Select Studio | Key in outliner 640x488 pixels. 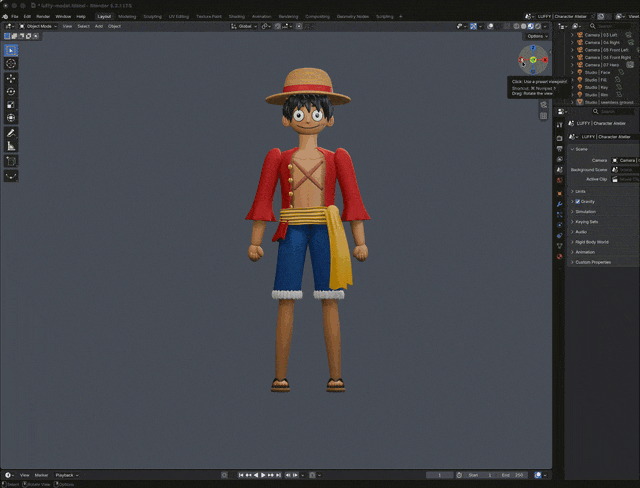596,87
